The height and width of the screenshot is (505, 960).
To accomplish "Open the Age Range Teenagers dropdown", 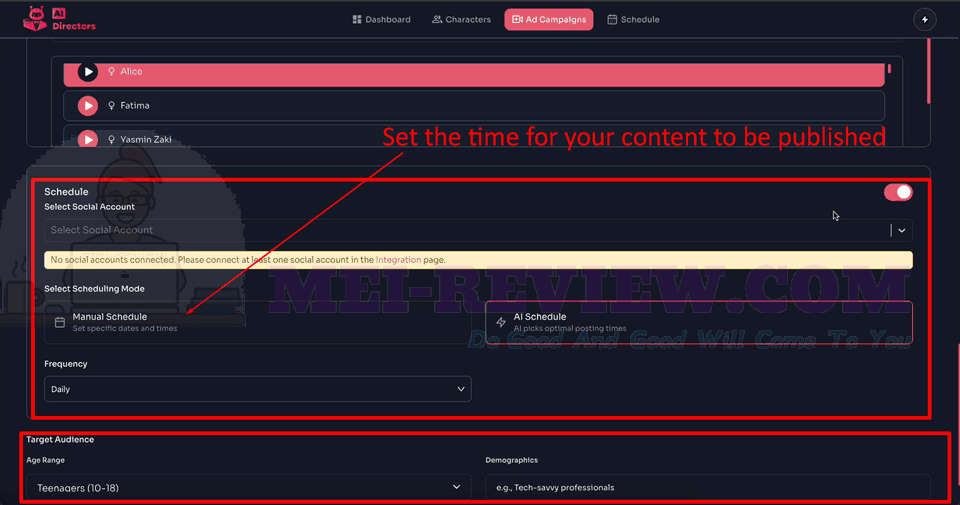I will (x=249, y=488).
